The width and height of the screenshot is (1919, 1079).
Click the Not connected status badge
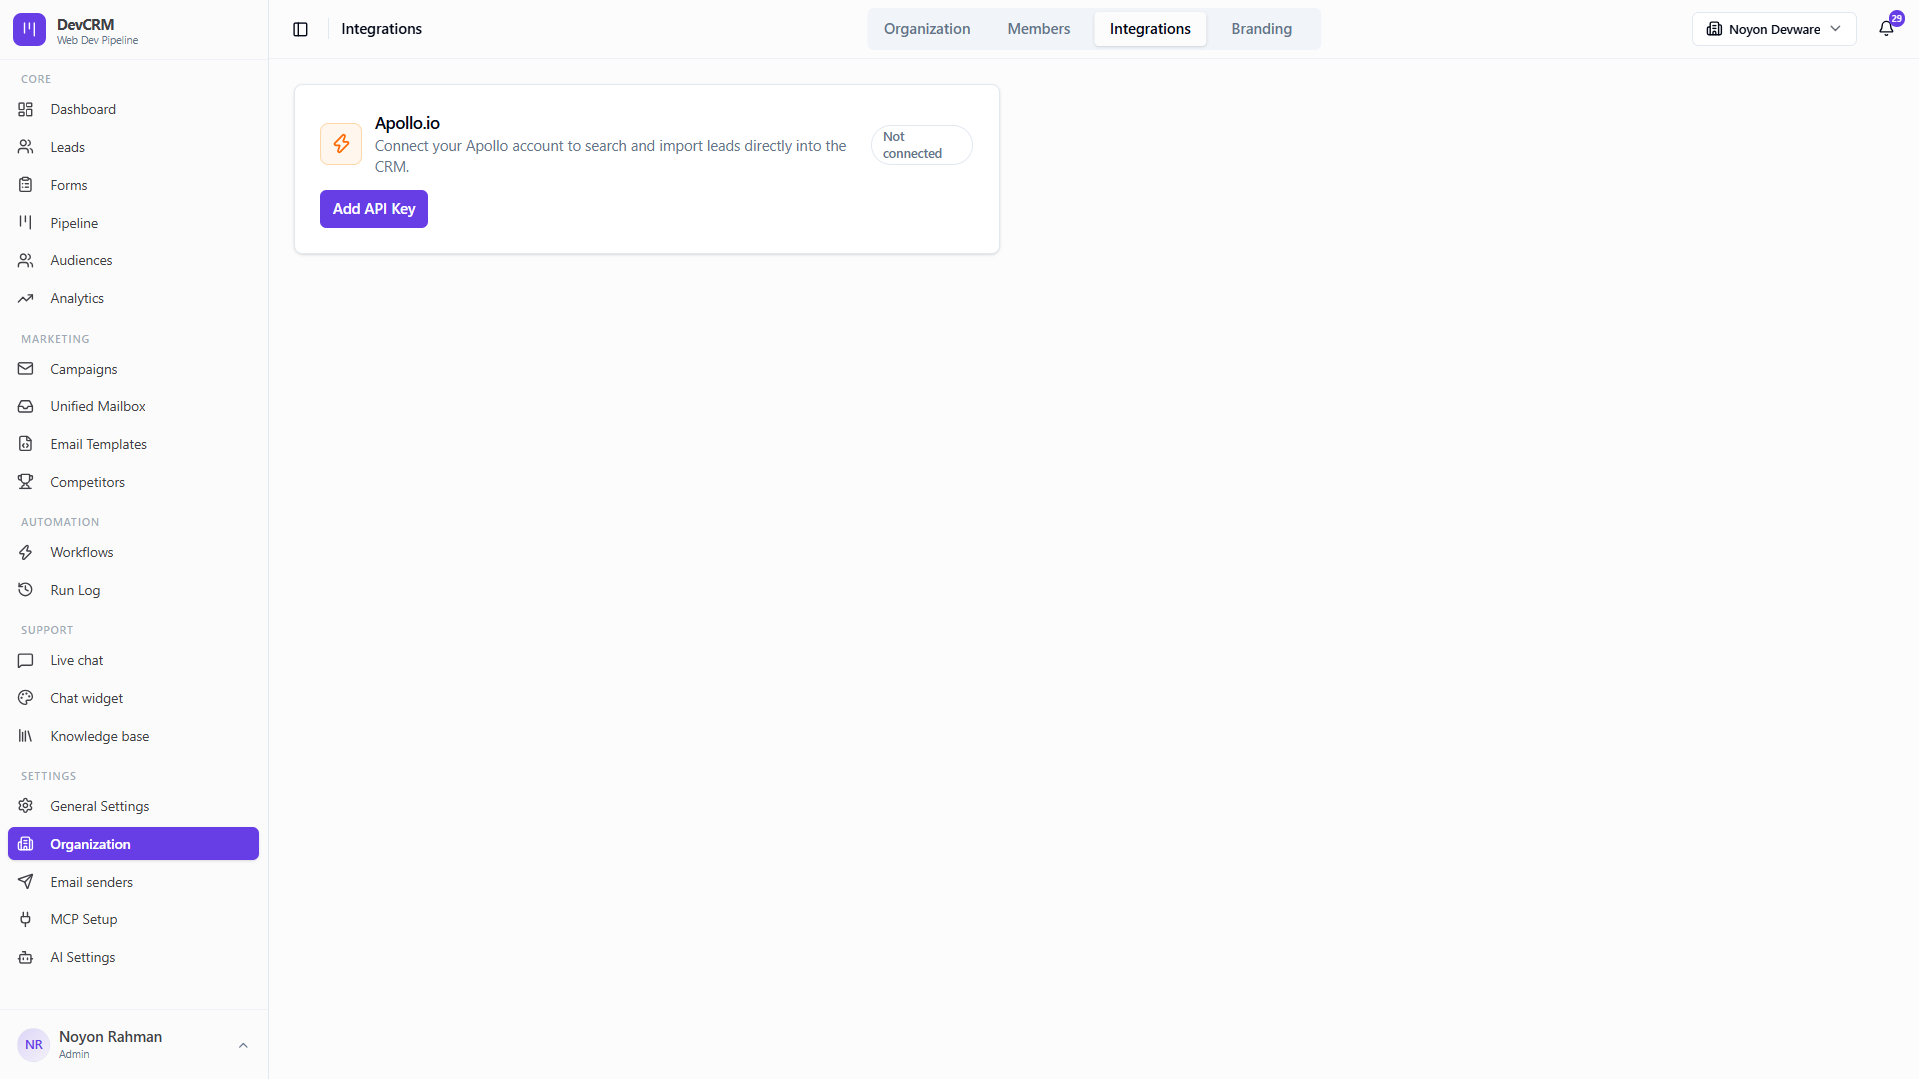[x=921, y=145]
